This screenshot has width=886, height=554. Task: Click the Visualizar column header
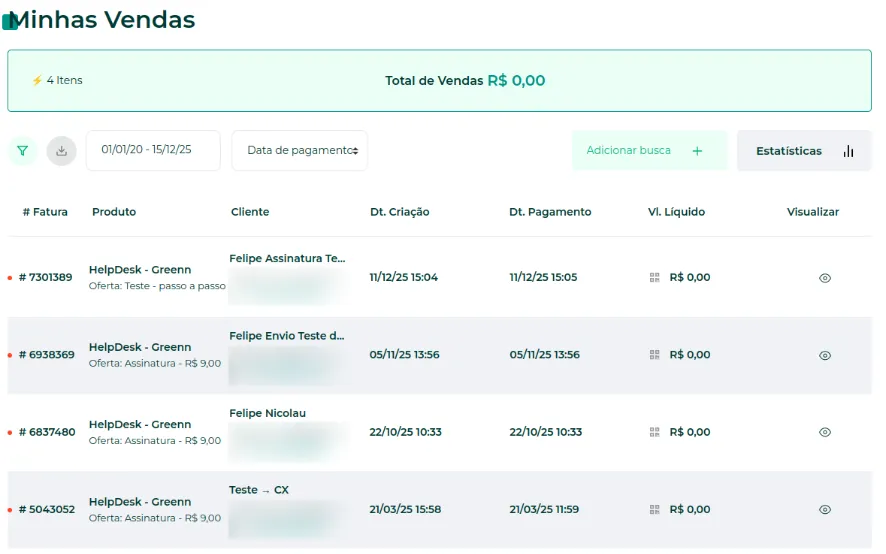tap(813, 212)
